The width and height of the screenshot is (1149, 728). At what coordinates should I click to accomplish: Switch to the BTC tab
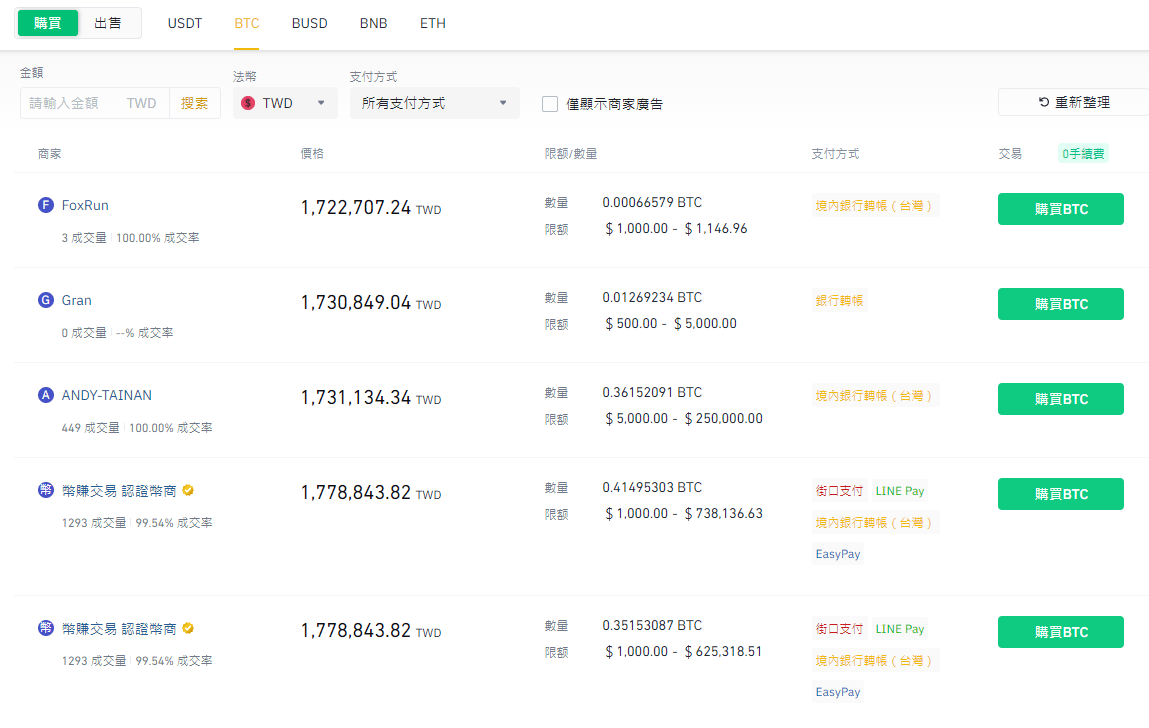coord(247,23)
